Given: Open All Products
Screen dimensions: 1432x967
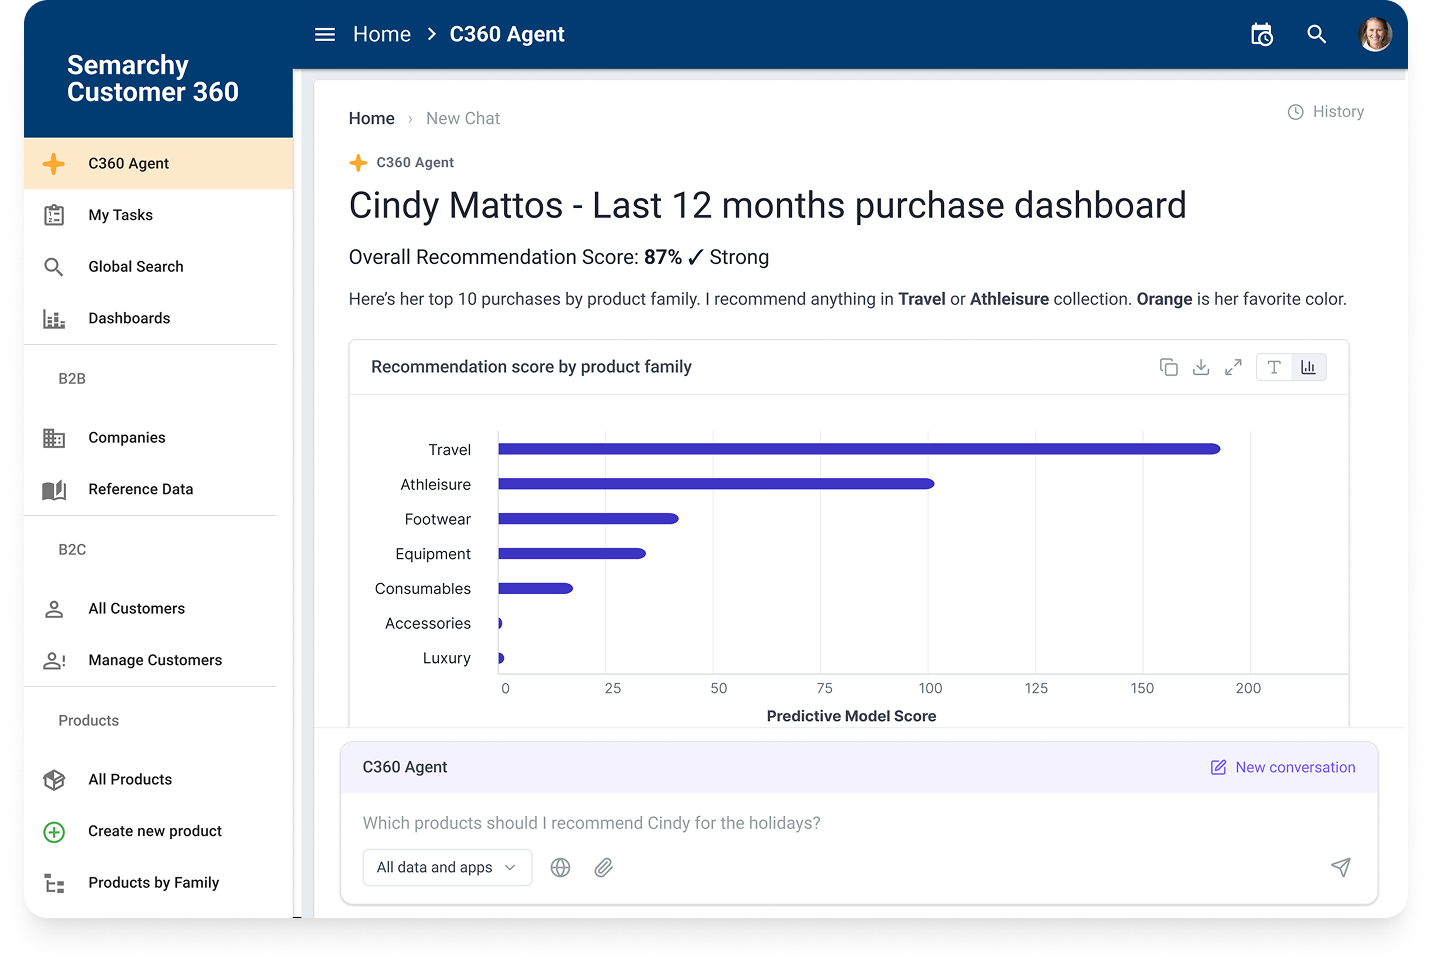Looking at the screenshot, I should (x=159, y=780).
